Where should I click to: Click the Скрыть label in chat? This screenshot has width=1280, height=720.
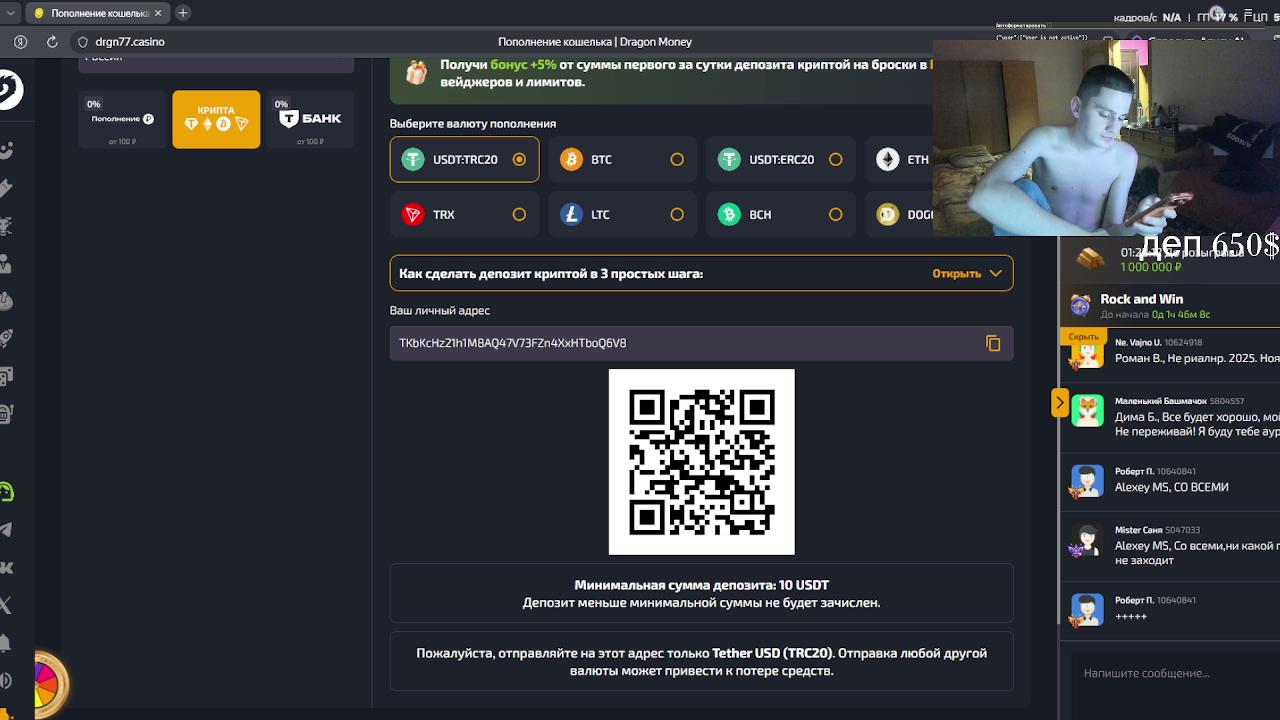click(1083, 337)
